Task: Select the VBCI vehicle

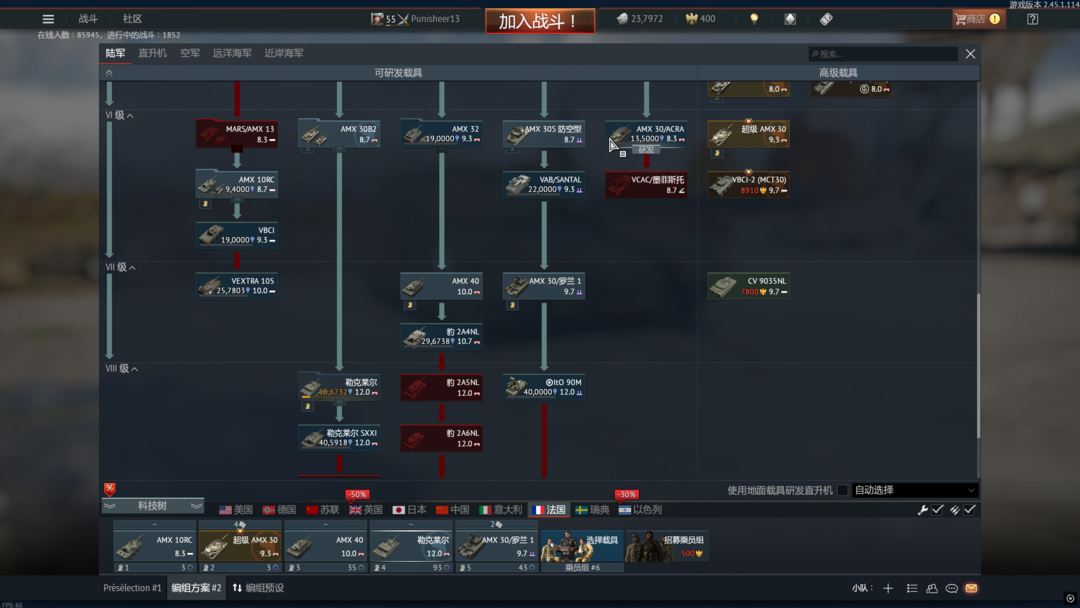Action: (237, 235)
